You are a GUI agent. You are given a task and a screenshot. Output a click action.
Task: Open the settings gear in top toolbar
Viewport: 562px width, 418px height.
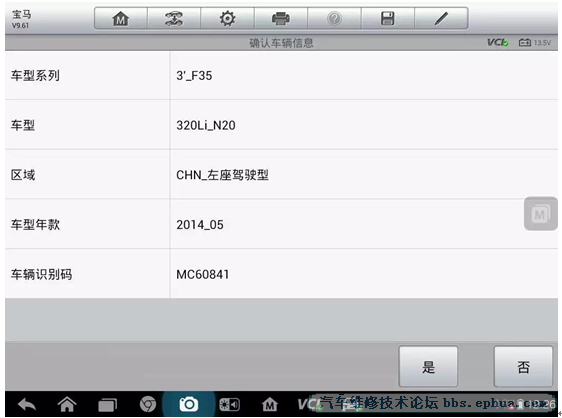coord(227,18)
